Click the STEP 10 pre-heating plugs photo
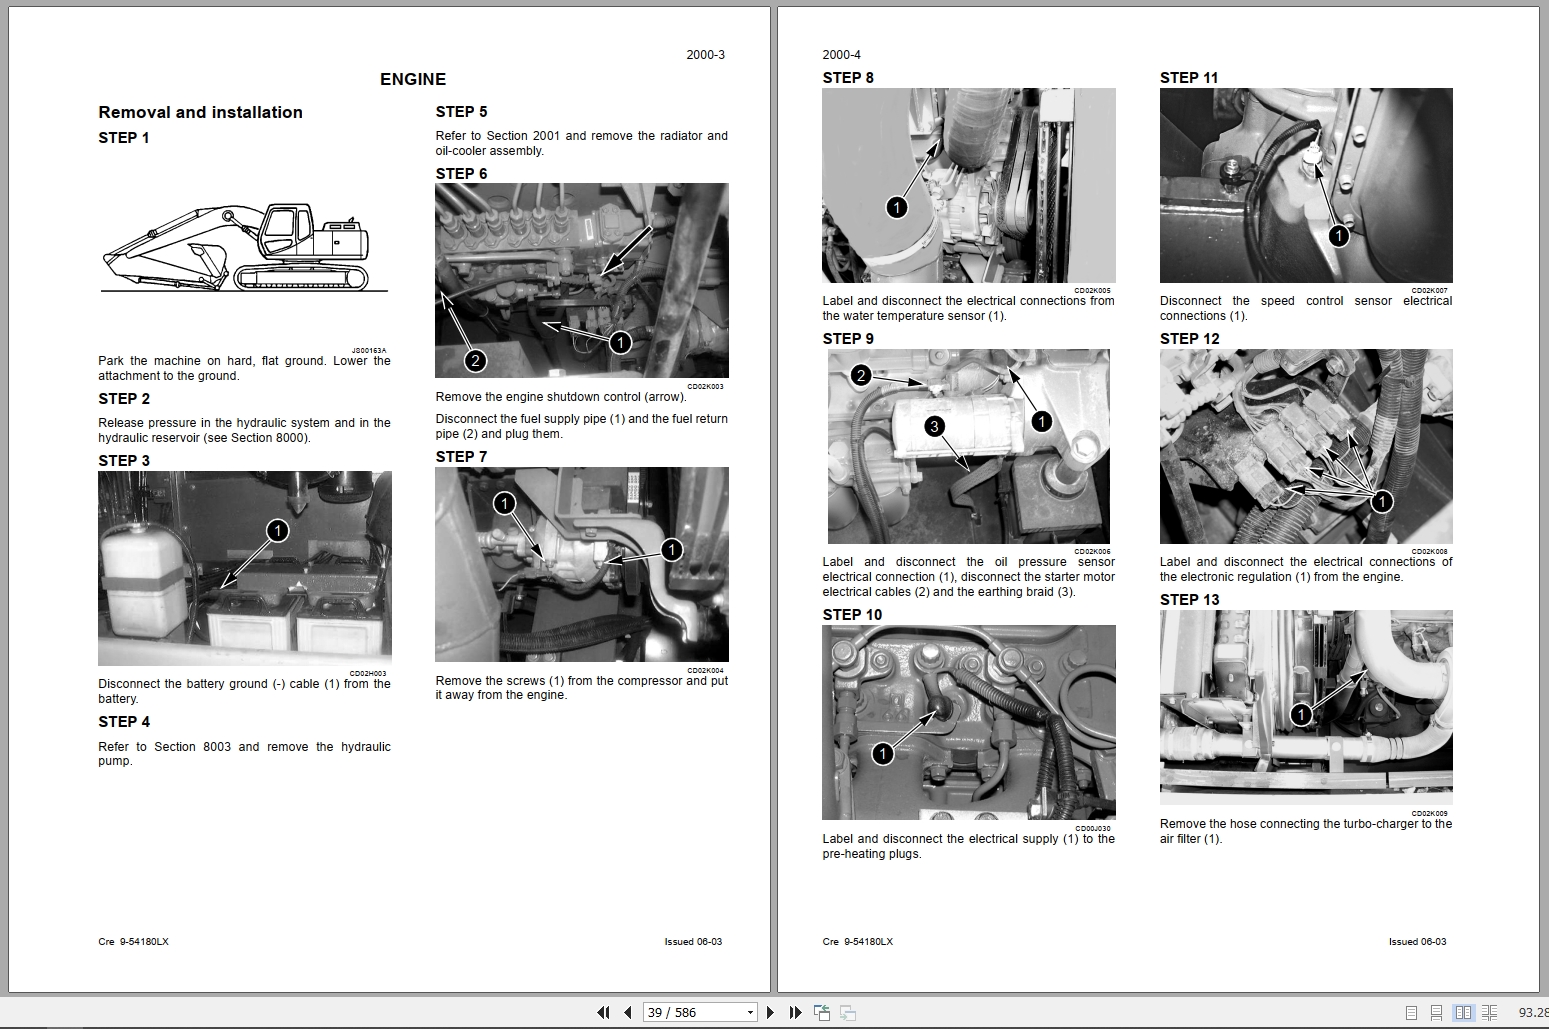Screen dimensions: 1549x1029 (x=967, y=721)
